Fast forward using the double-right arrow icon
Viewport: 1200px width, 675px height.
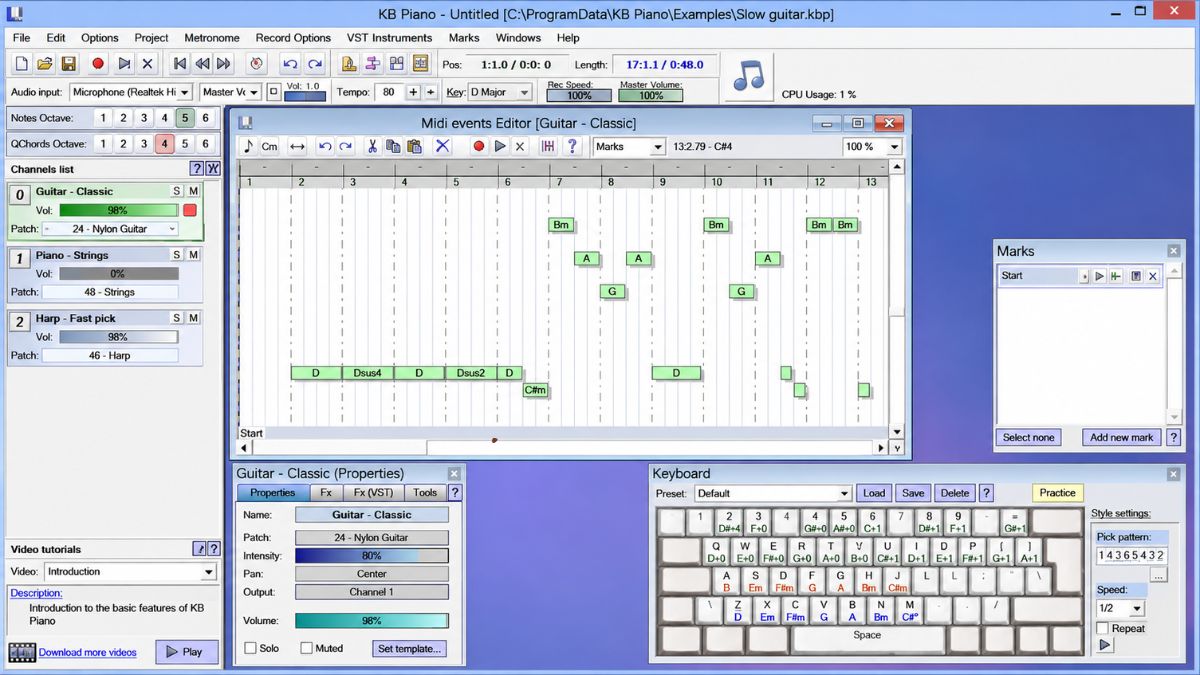[x=224, y=64]
